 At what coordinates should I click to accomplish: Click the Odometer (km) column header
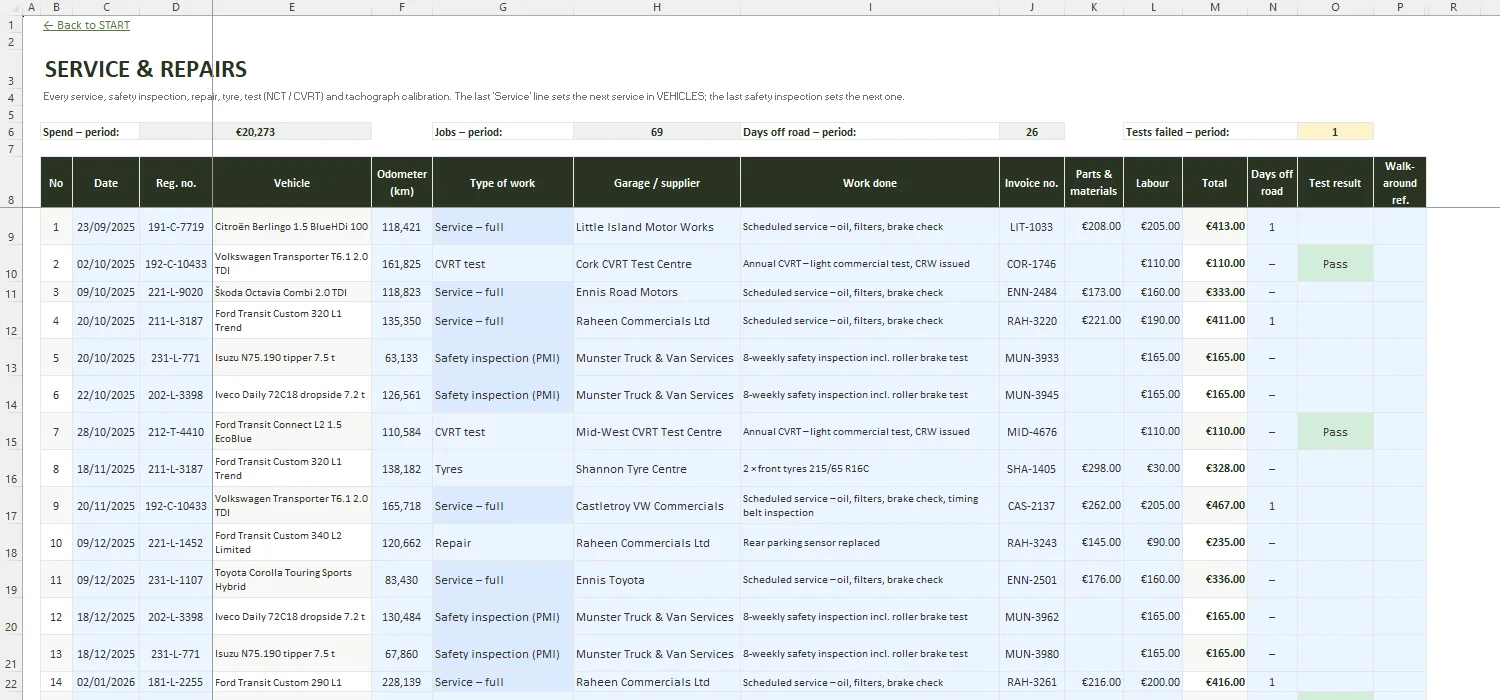[402, 182]
